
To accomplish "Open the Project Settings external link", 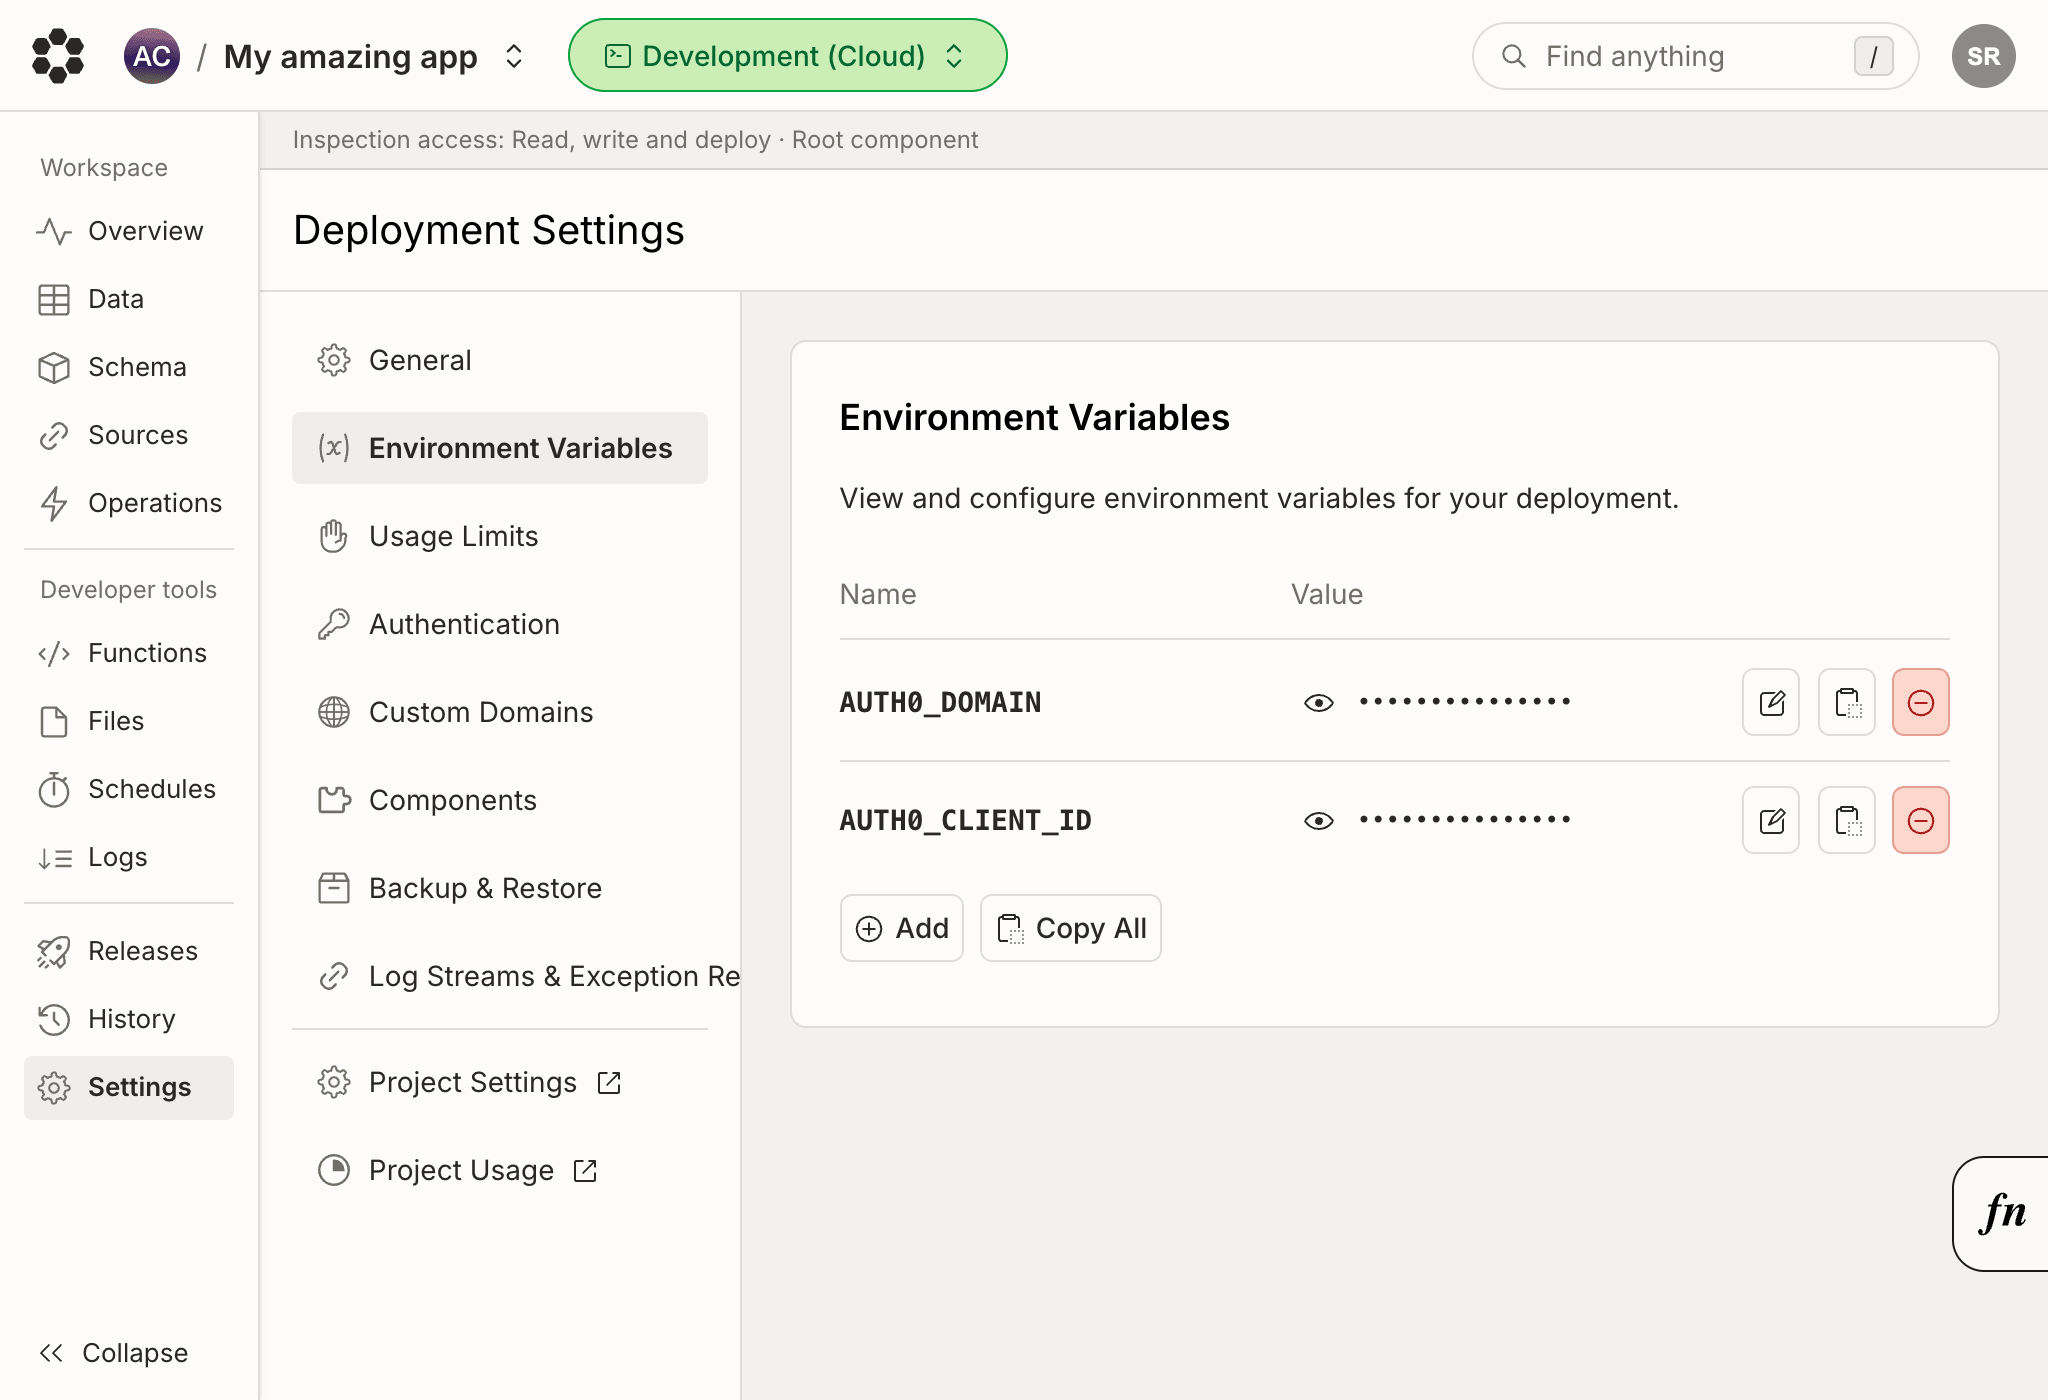I will tap(500, 1082).
